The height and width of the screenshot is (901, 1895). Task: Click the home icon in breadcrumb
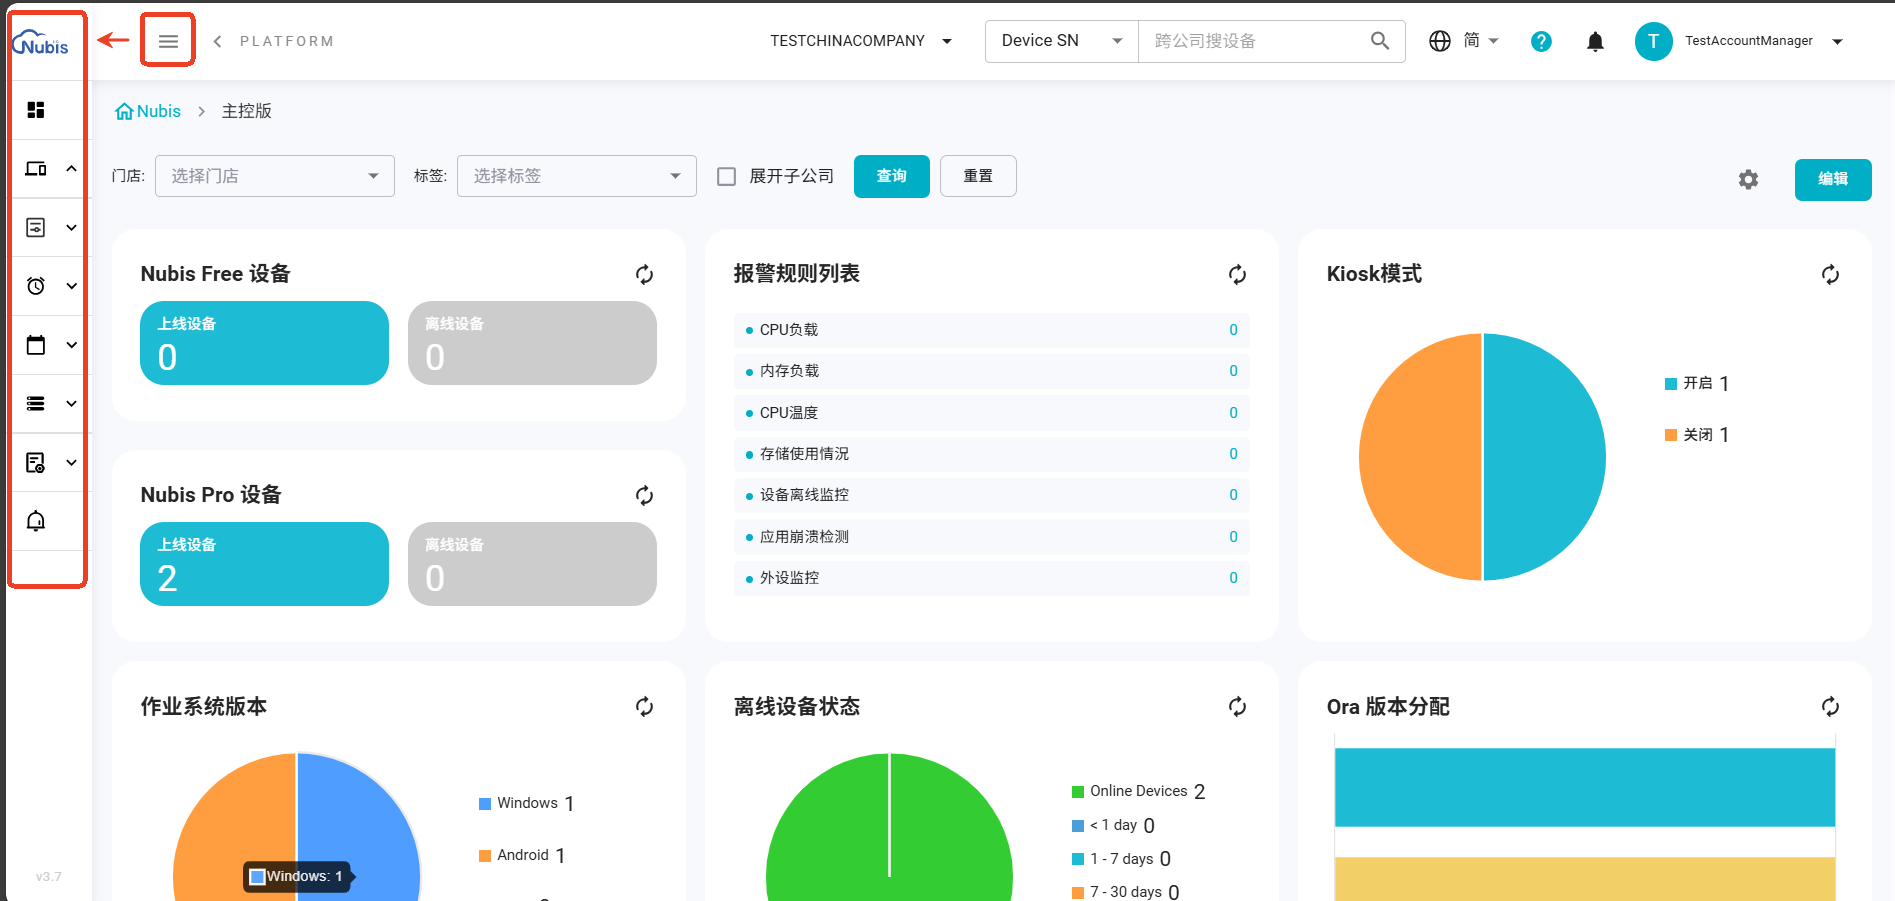pyautogui.click(x=124, y=111)
